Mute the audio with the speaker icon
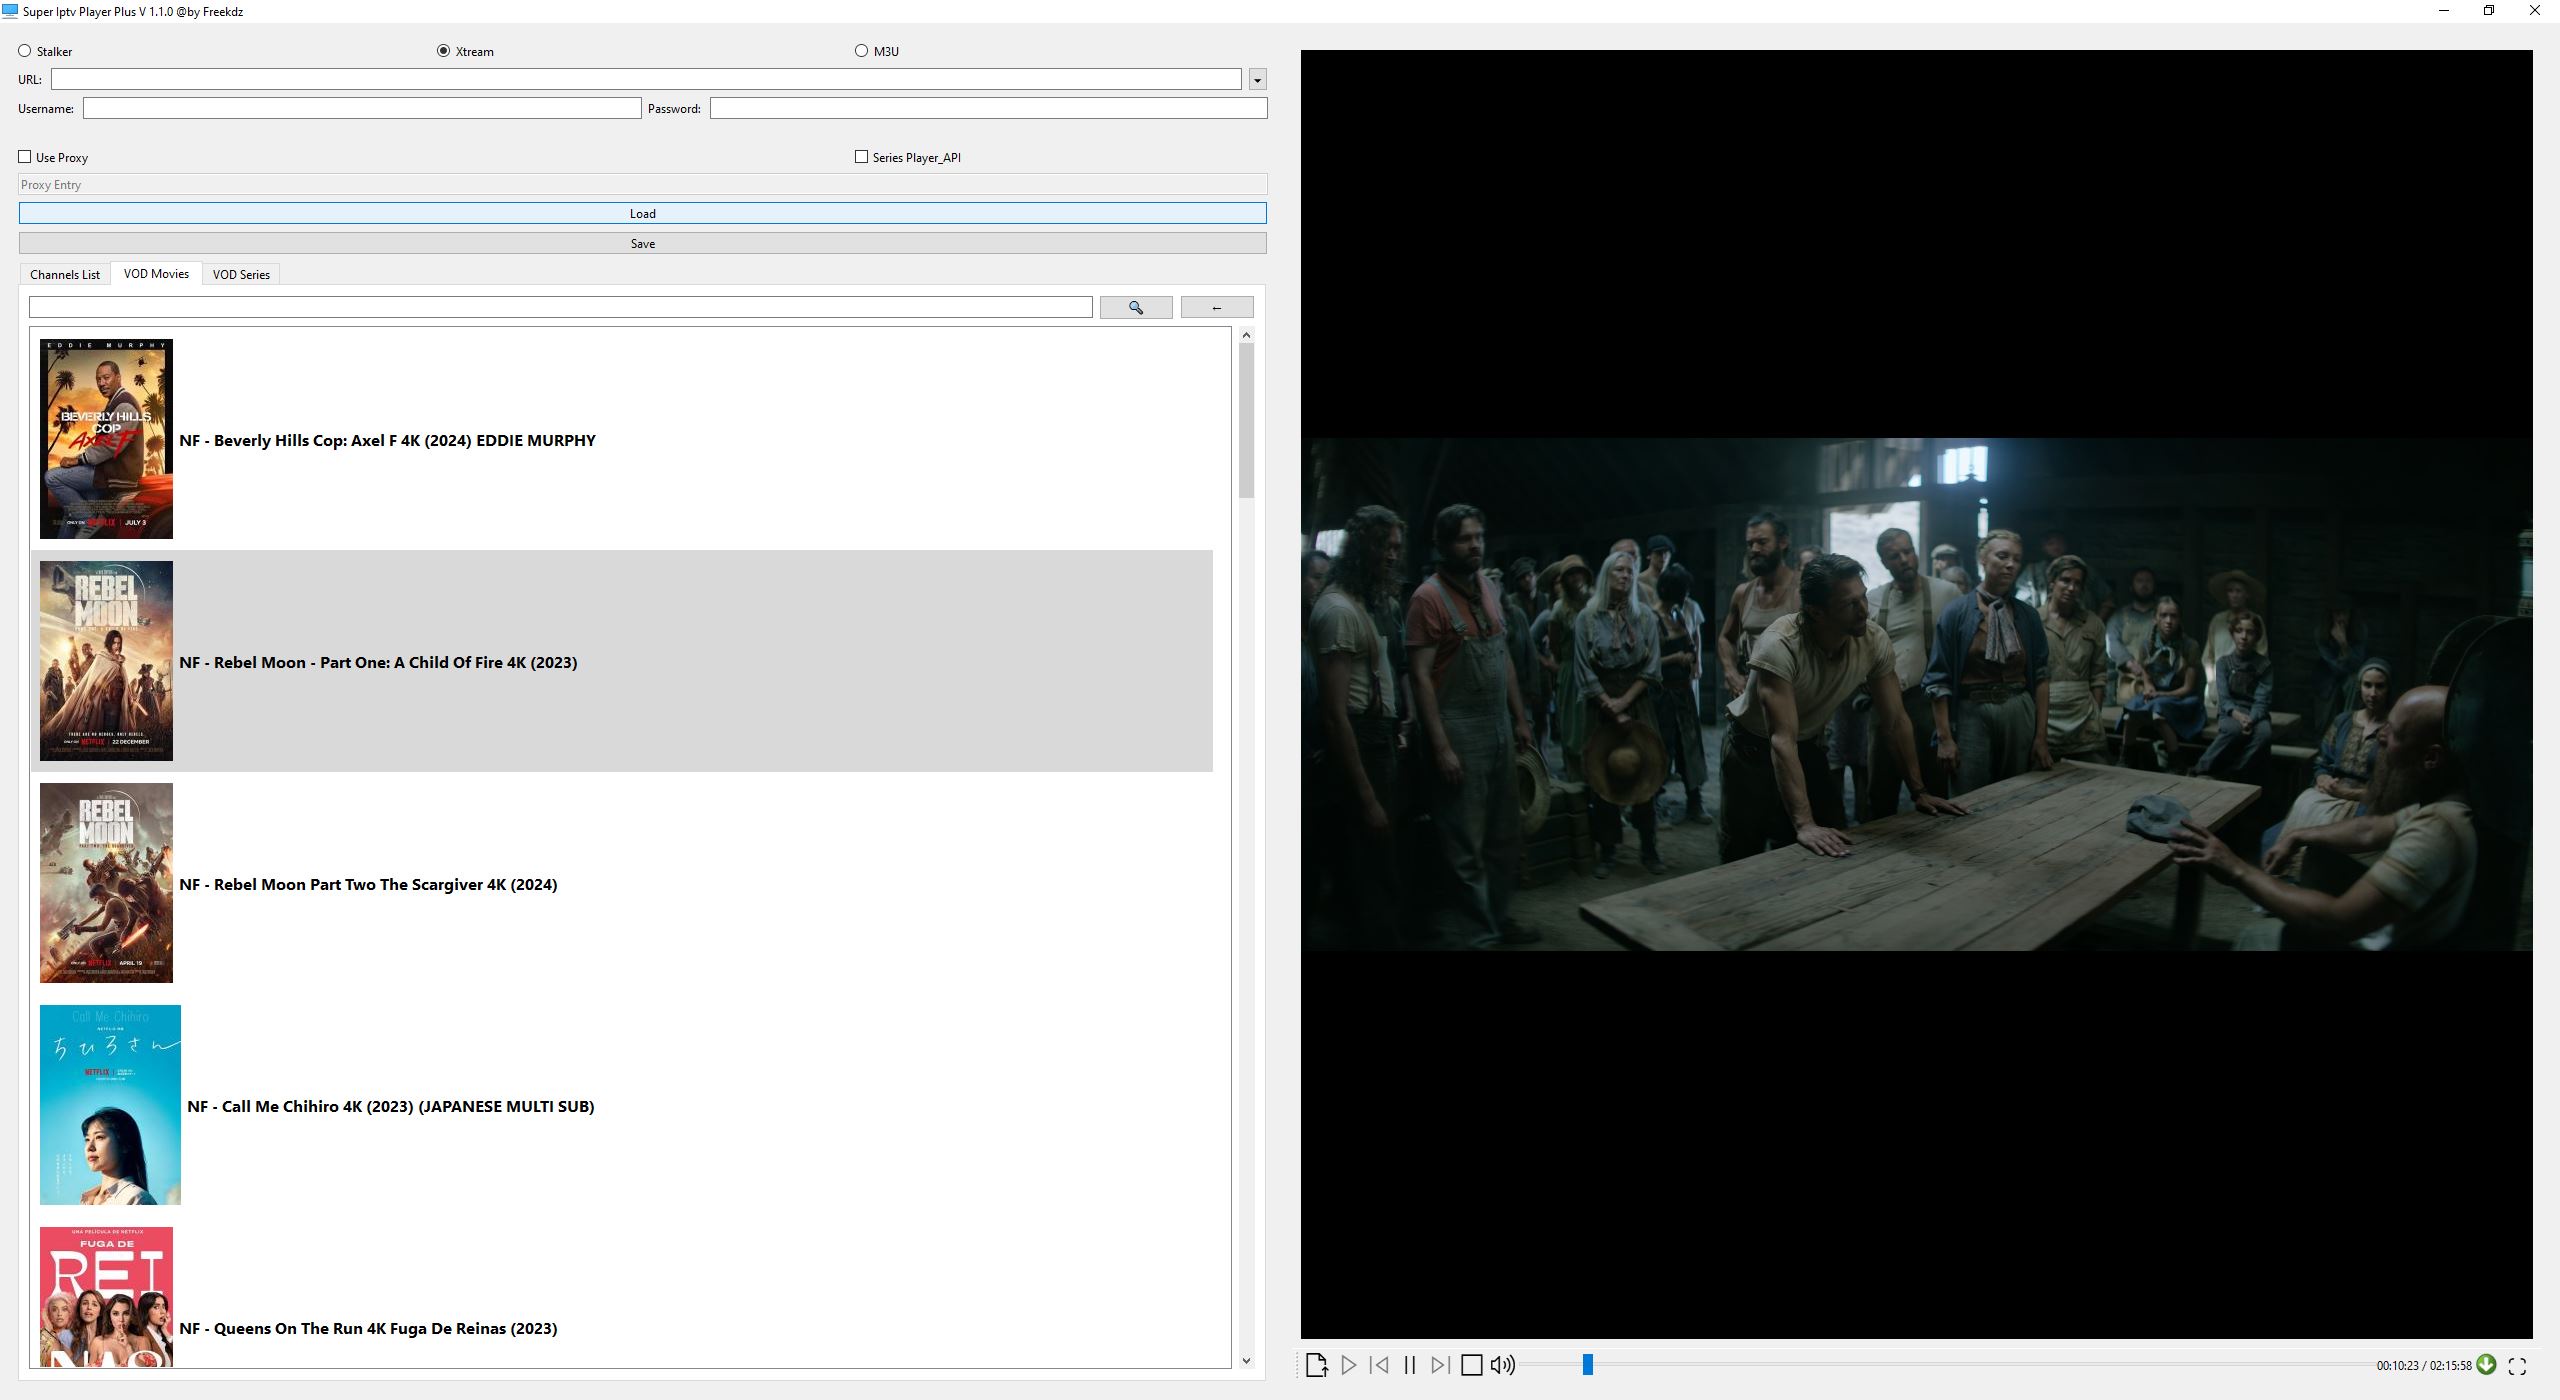Image resolution: width=2560 pixels, height=1400 pixels. tap(1503, 1365)
